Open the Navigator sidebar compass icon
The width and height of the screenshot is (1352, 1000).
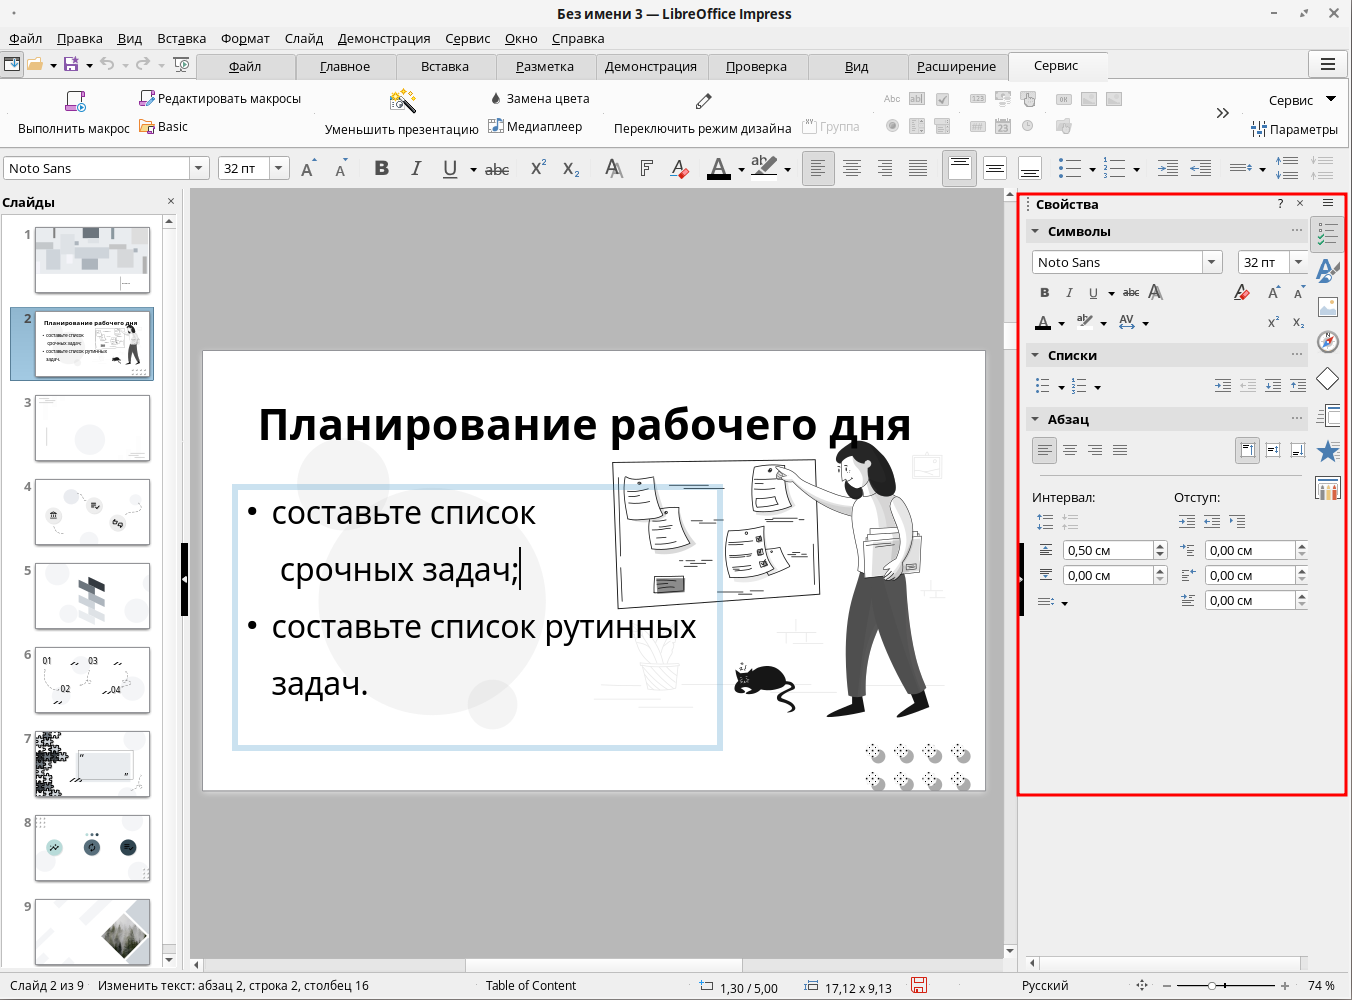click(x=1327, y=342)
